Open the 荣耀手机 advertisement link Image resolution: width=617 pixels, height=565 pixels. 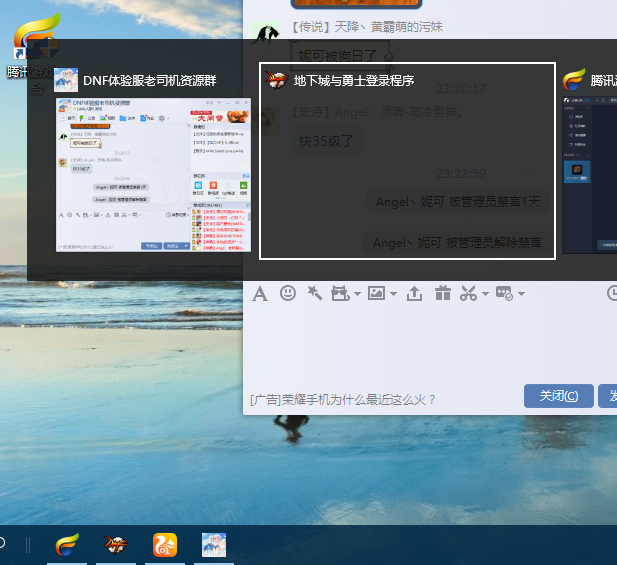(343, 400)
